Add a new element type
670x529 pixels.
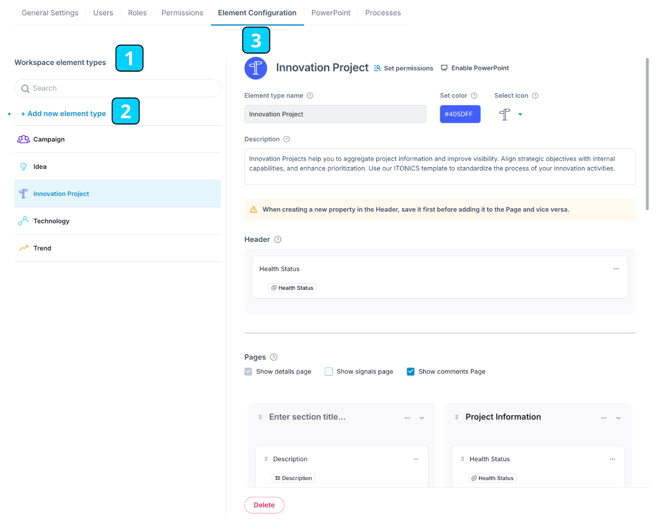coord(63,114)
